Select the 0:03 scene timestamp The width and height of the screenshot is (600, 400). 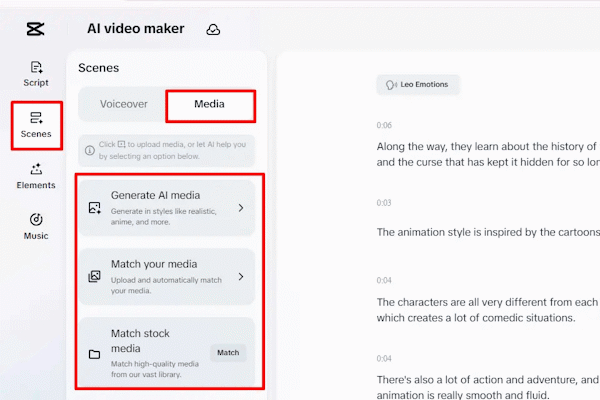384,202
